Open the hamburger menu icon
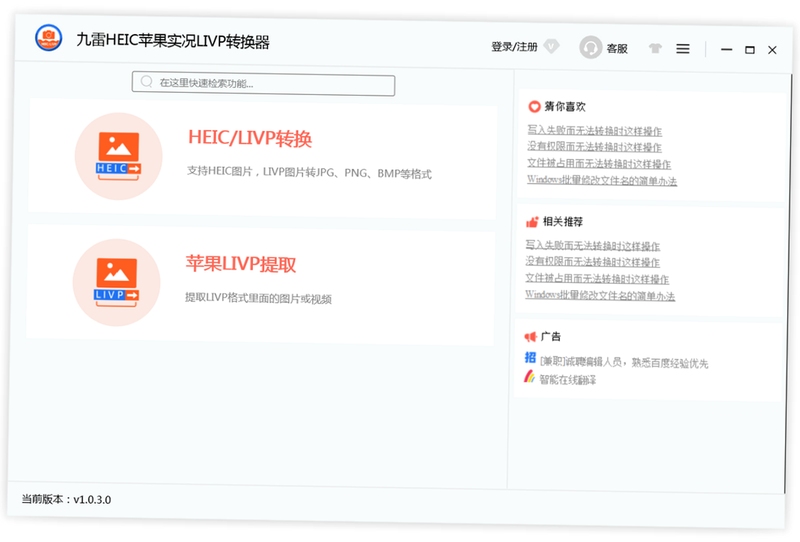800x542 pixels. pos(683,48)
